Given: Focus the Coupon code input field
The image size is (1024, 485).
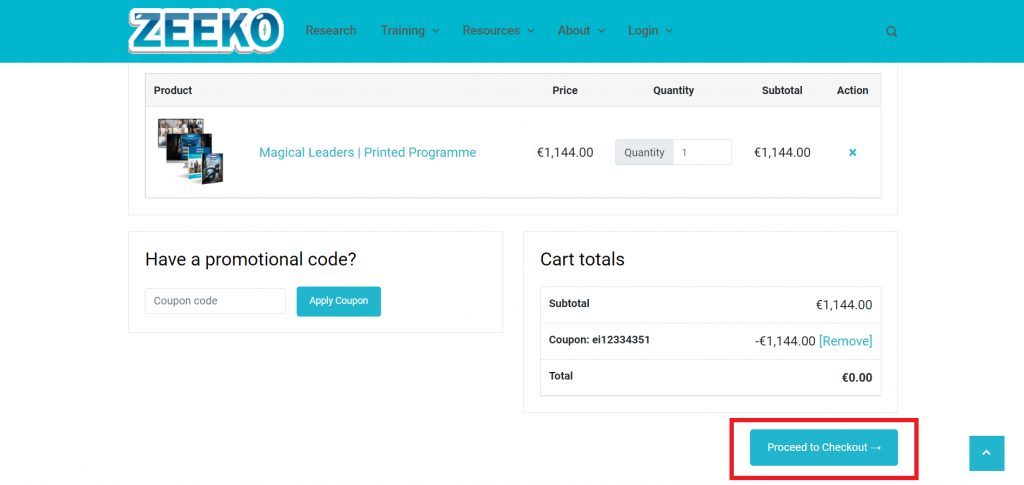Looking at the screenshot, I should [215, 301].
